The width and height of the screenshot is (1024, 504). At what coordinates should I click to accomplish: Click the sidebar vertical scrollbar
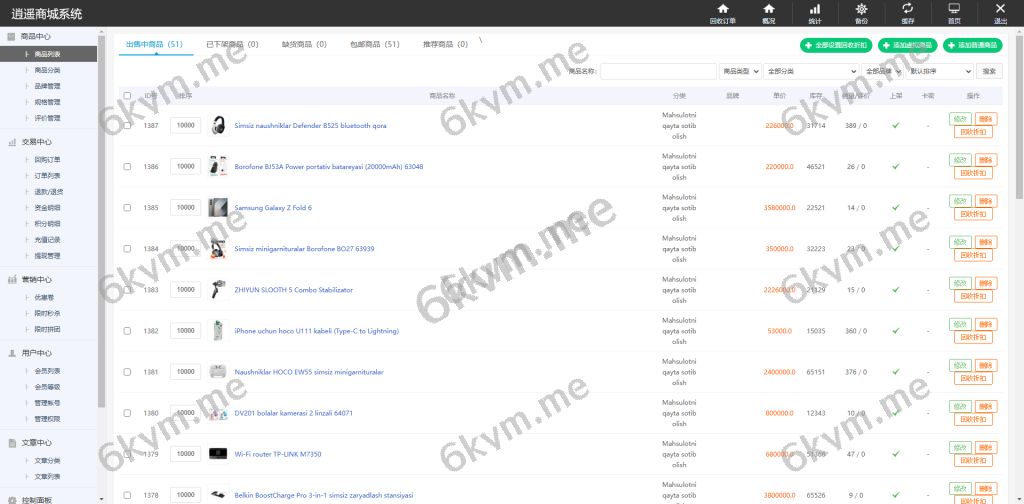point(101,222)
